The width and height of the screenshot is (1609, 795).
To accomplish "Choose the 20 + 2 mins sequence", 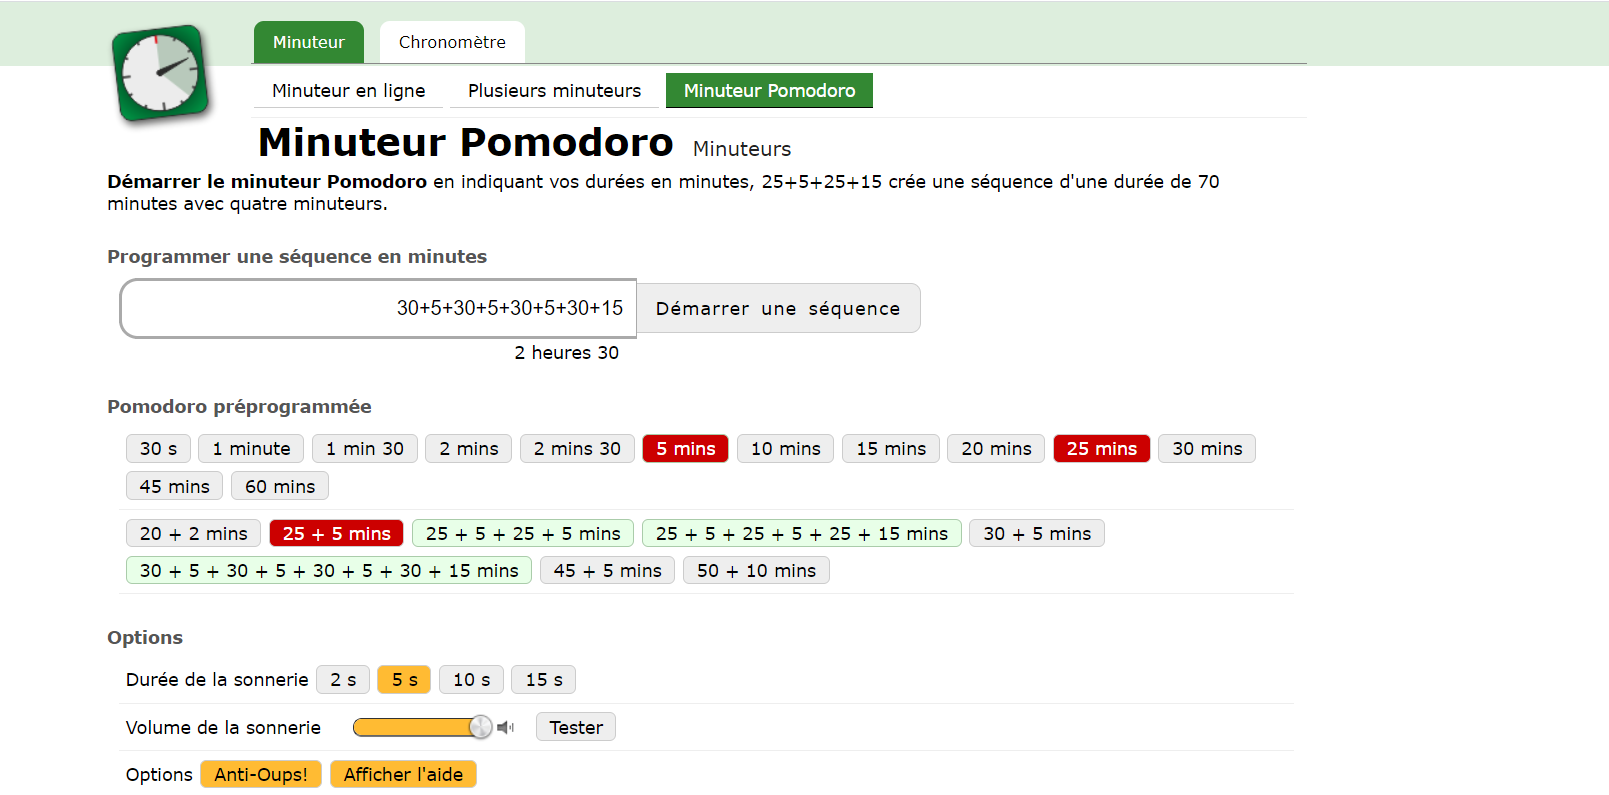I will point(193,534).
